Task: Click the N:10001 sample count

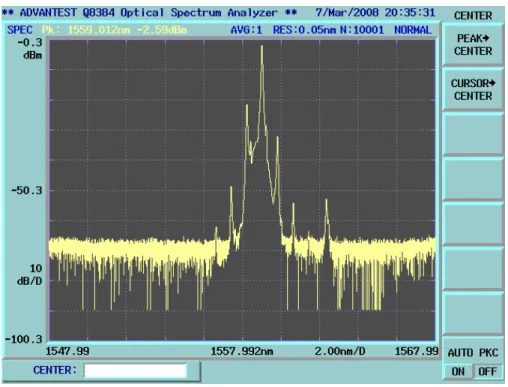Action: pos(362,30)
